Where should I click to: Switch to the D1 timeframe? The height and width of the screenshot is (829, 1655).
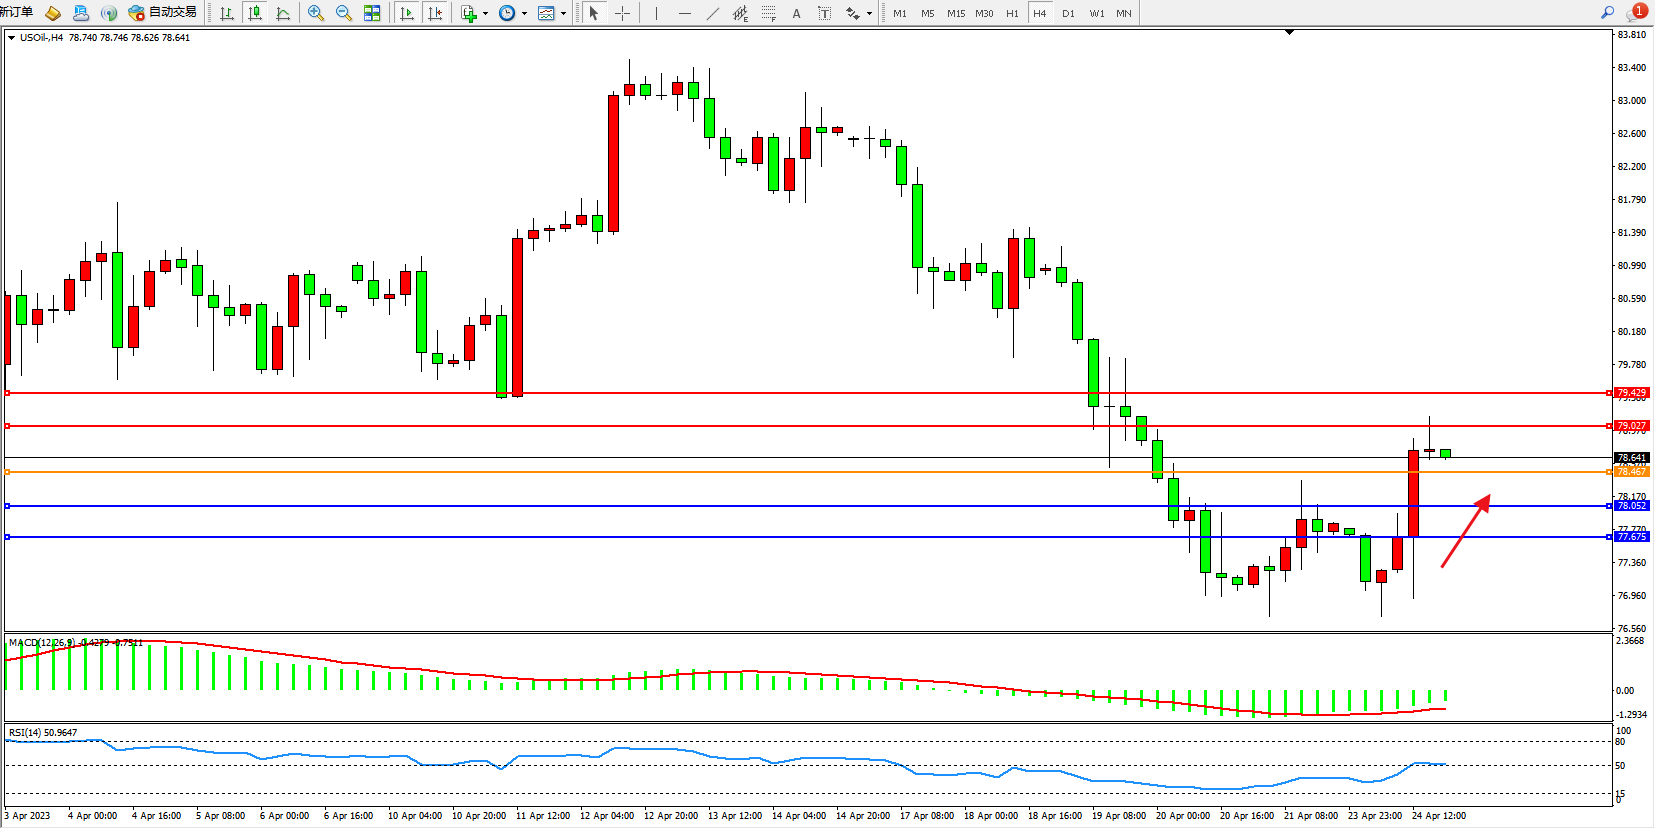[x=1068, y=13]
